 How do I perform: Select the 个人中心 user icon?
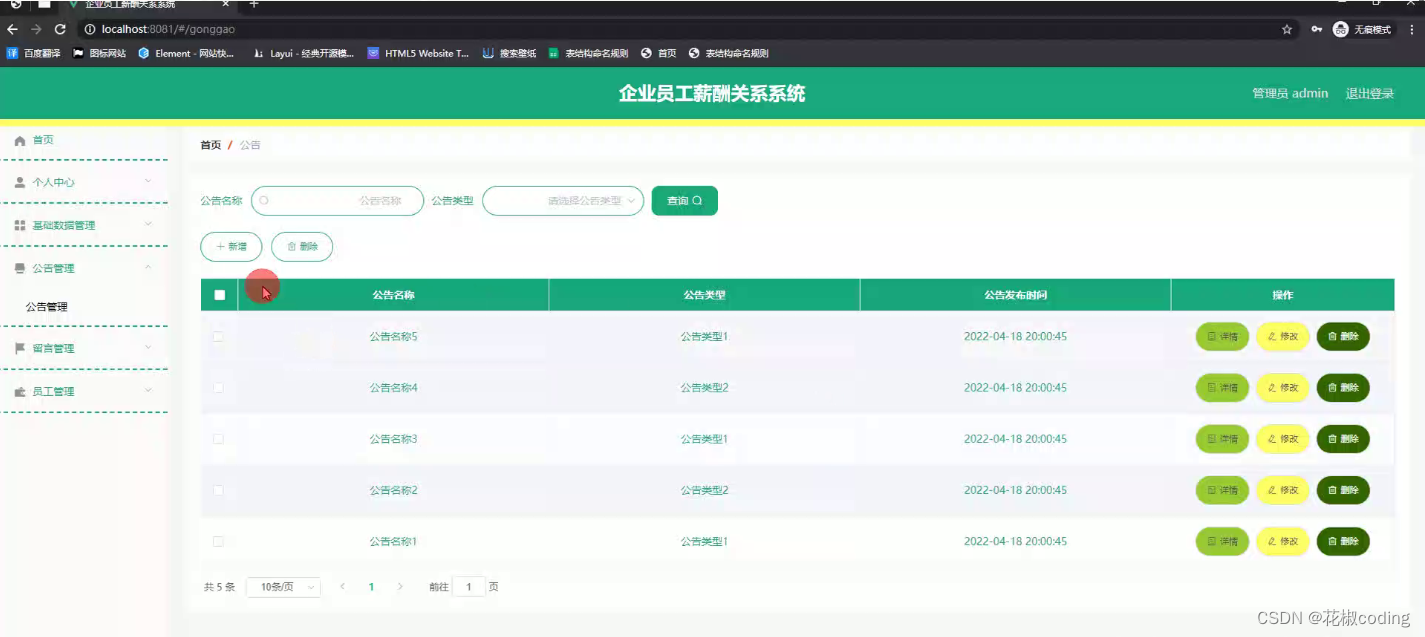(x=22, y=182)
